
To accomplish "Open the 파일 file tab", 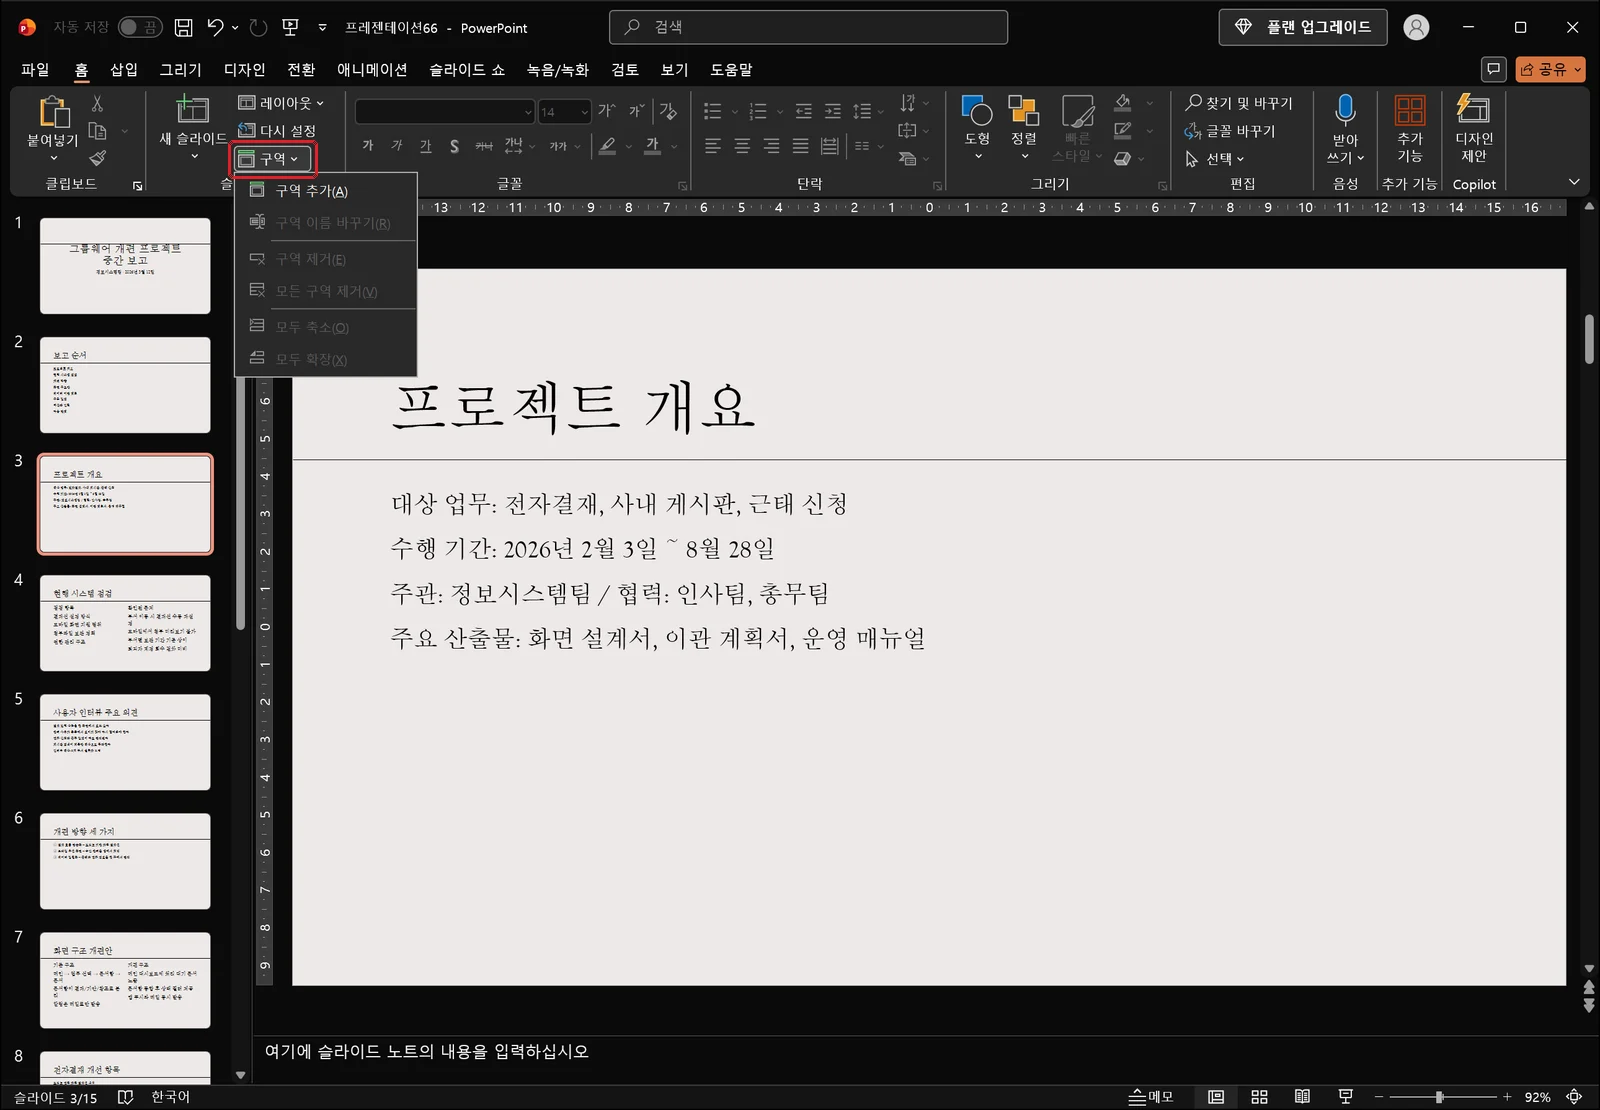I will (x=35, y=69).
